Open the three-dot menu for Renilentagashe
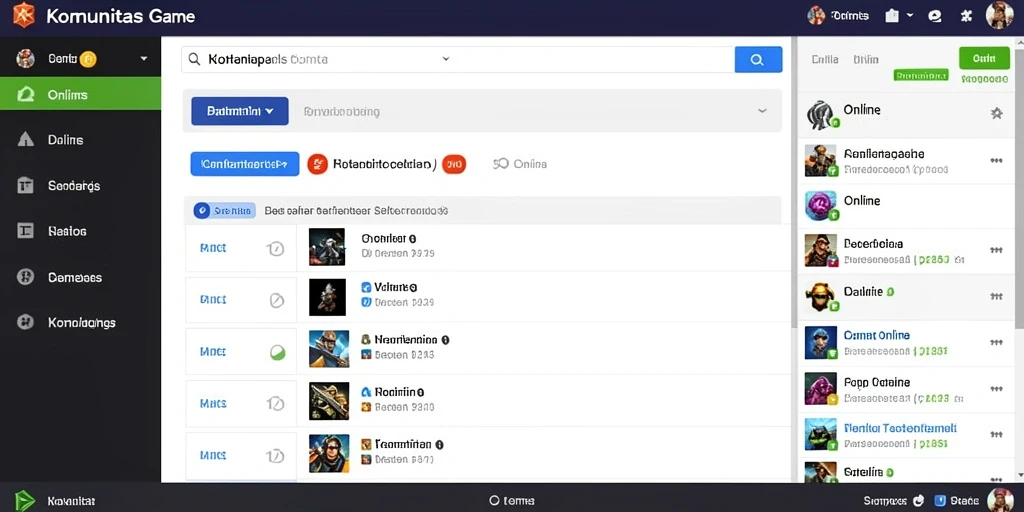1024x512 pixels. [x=996, y=160]
